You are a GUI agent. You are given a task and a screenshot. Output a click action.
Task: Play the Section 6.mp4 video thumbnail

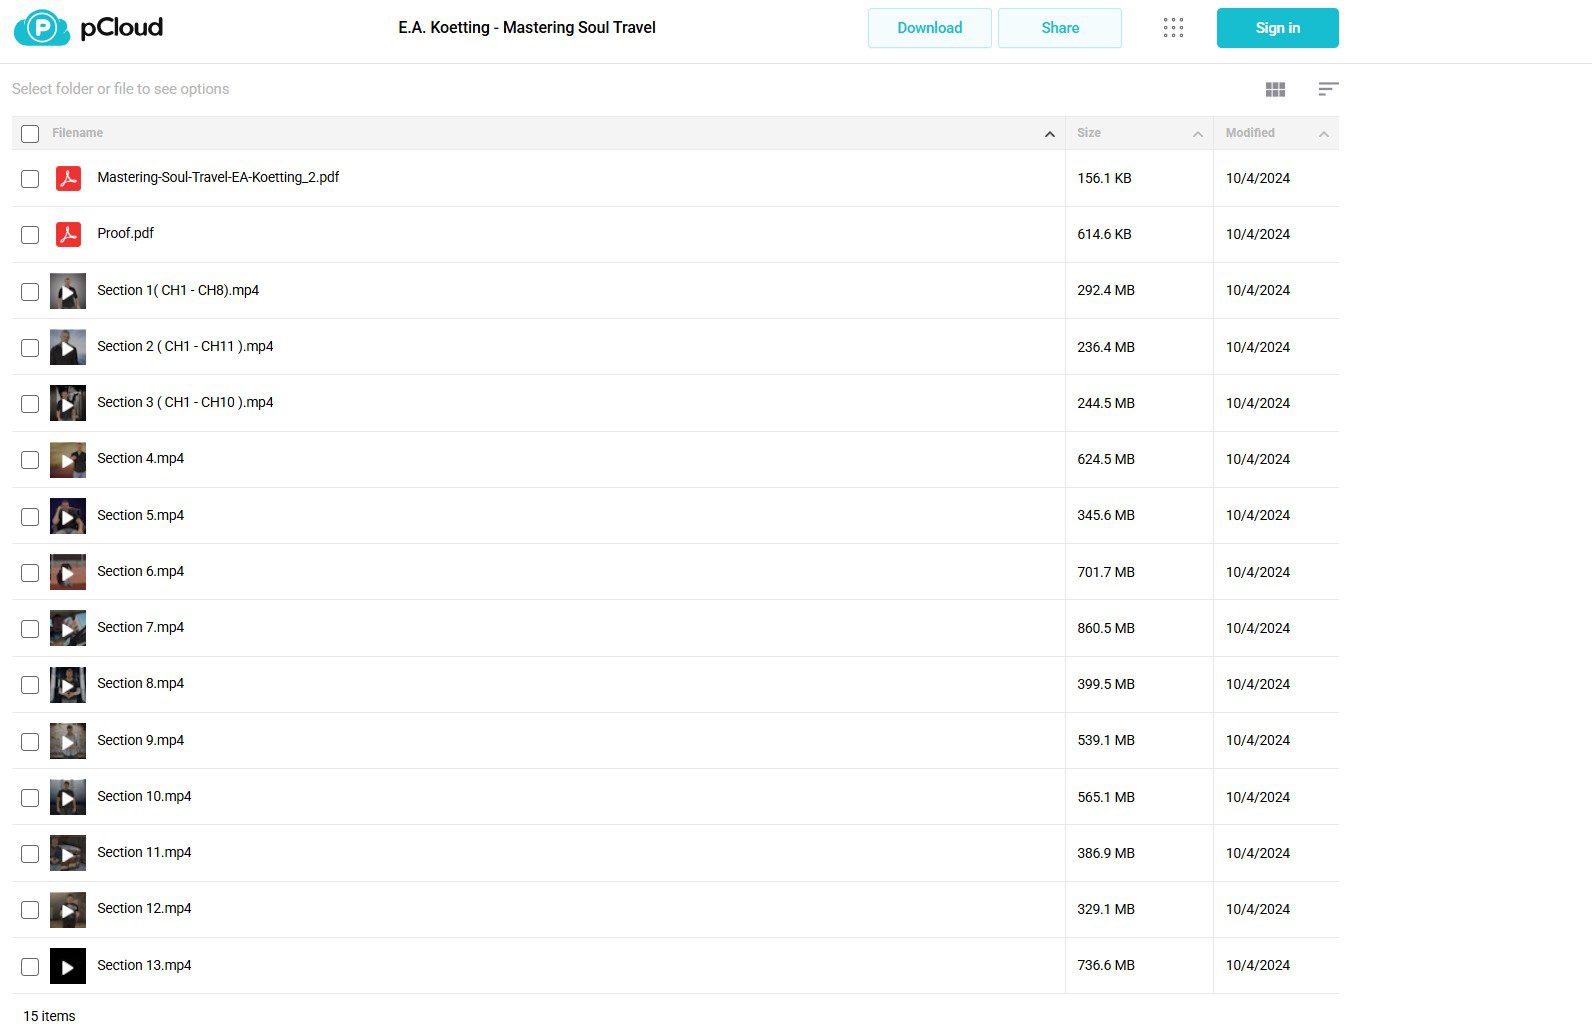click(x=68, y=572)
